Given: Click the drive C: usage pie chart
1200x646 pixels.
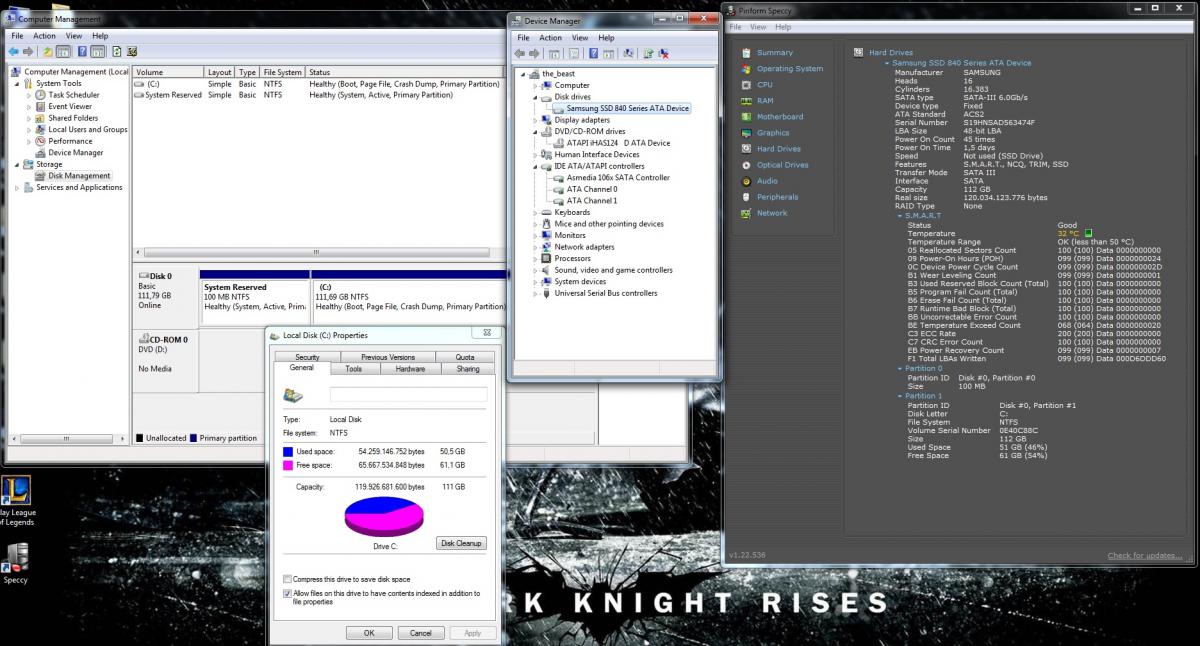Looking at the screenshot, I should [384, 516].
